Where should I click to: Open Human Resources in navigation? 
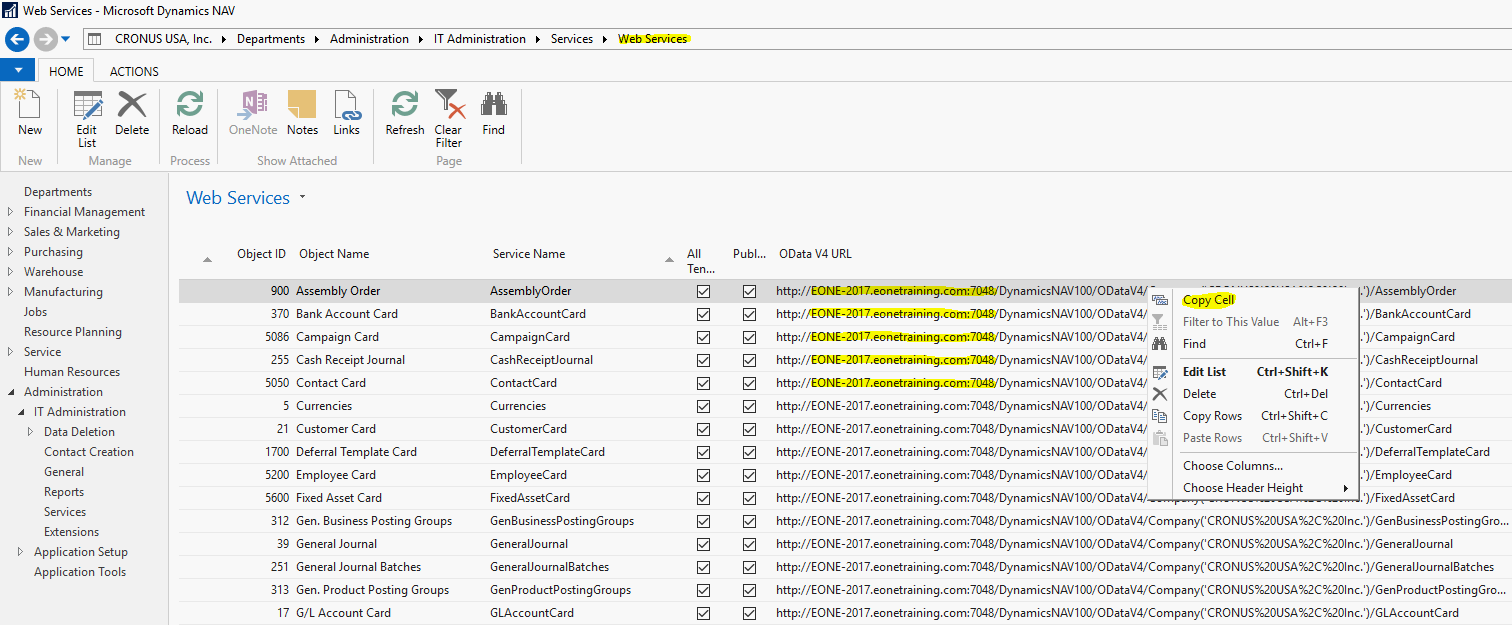[x=72, y=372]
